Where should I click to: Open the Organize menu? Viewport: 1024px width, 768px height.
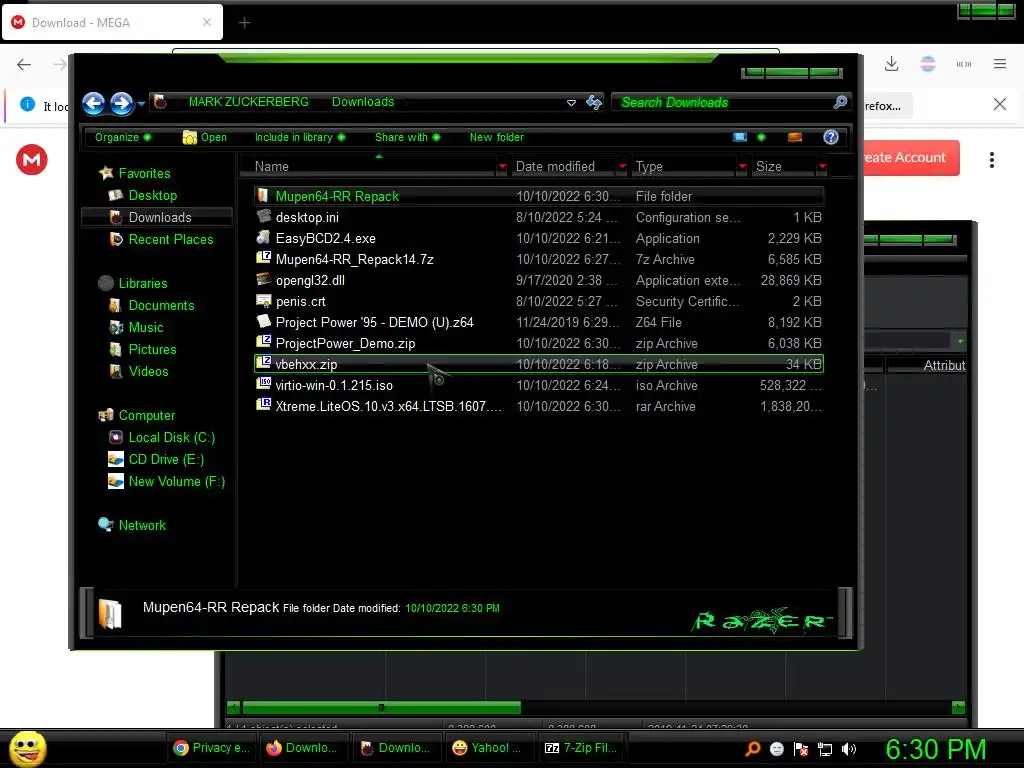[x=123, y=137]
